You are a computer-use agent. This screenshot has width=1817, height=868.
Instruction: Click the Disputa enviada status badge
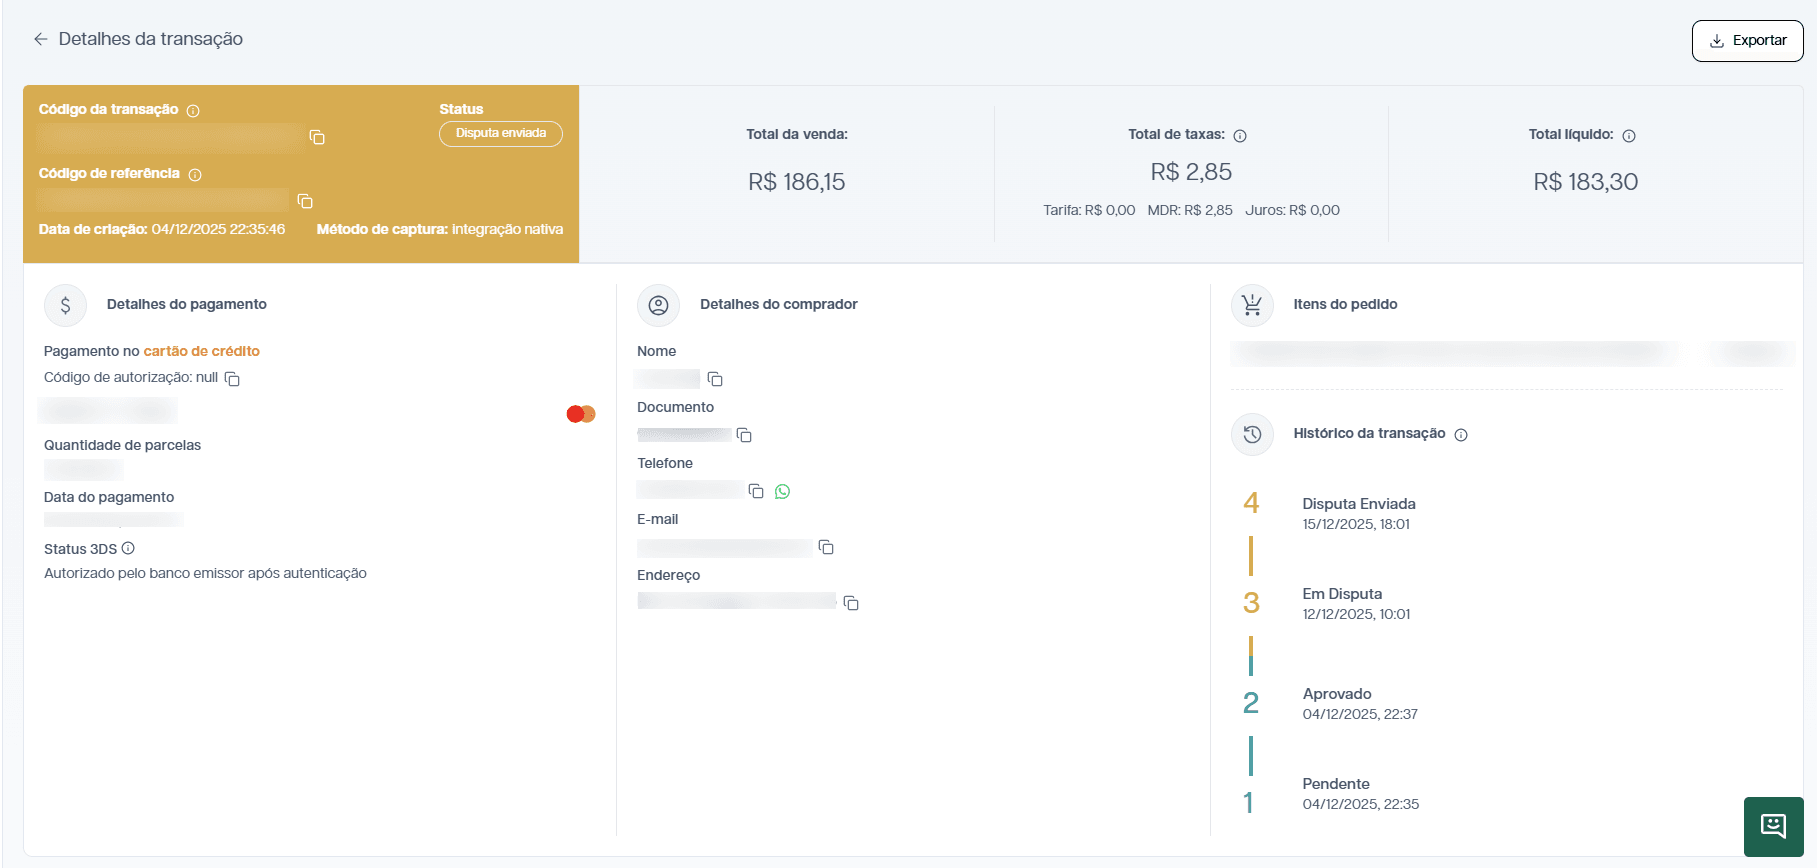coord(500,134)
